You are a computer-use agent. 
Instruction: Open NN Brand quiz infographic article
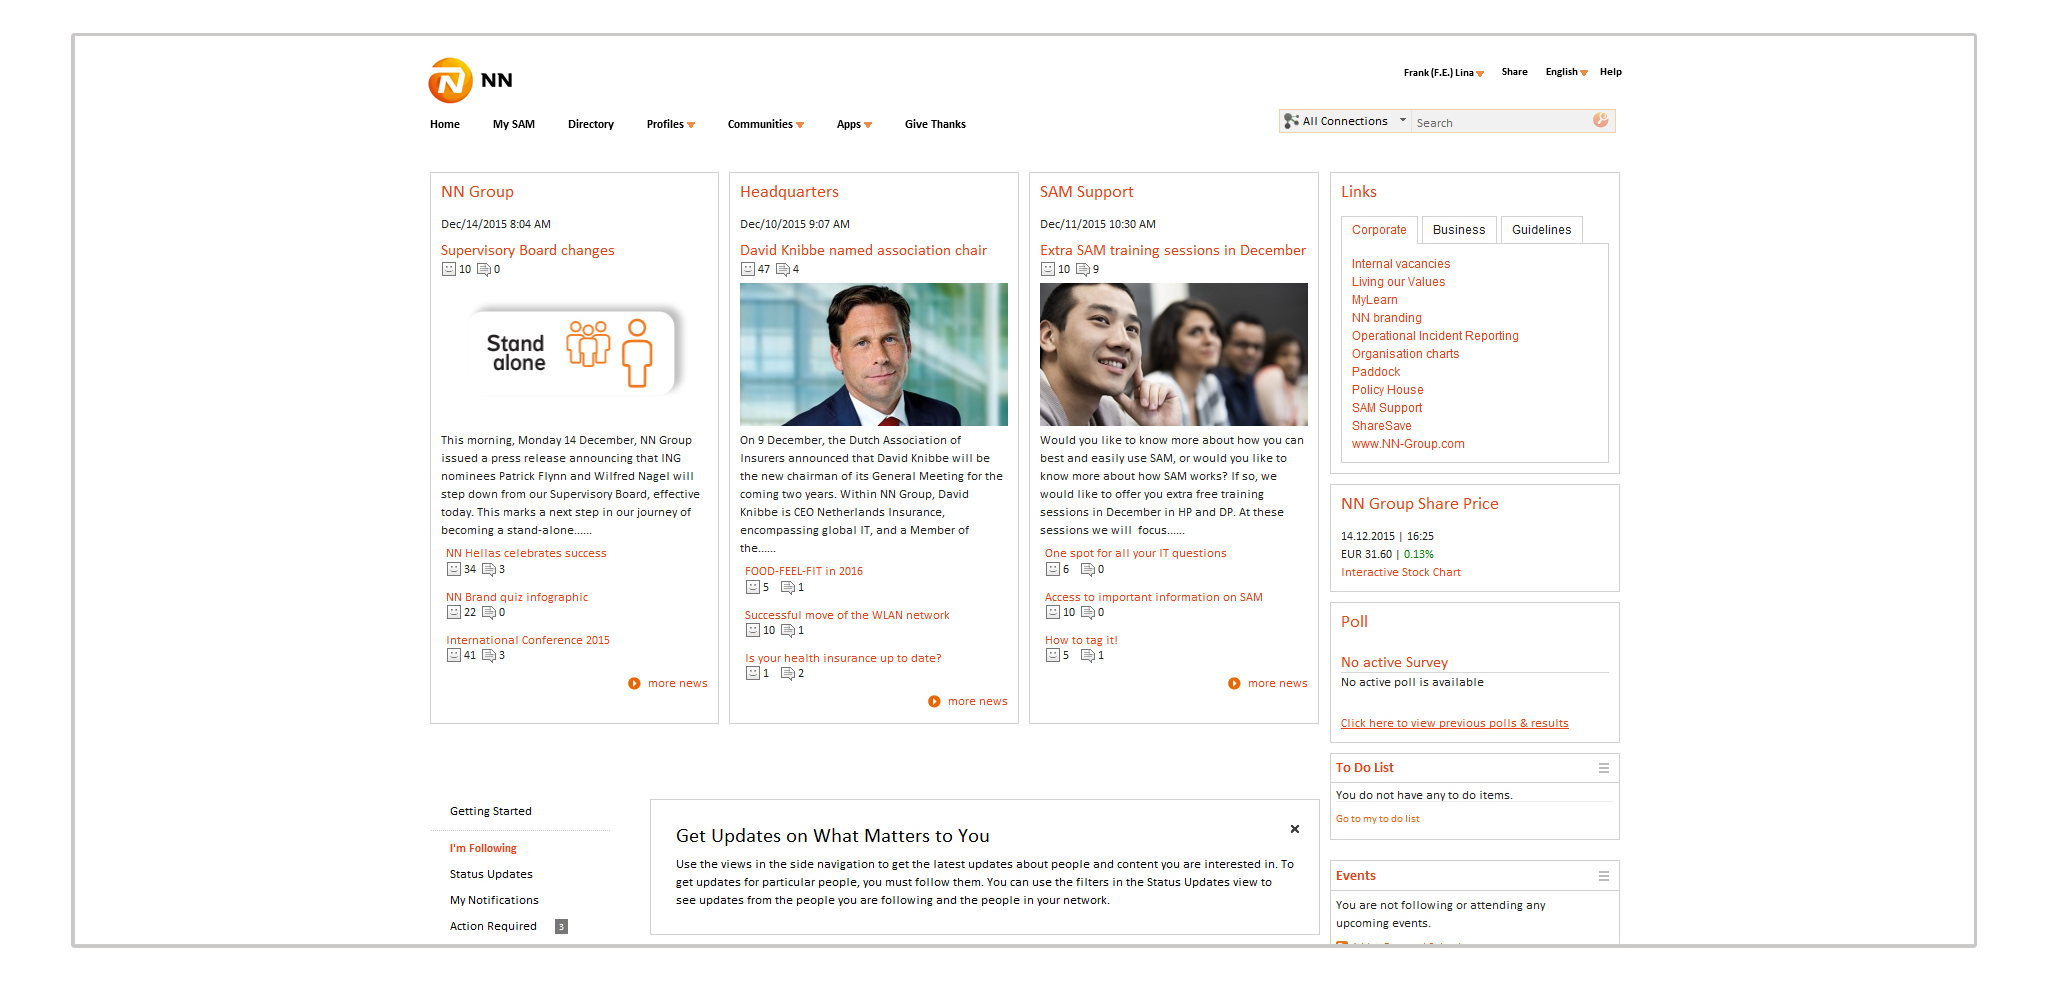(517, 598)
